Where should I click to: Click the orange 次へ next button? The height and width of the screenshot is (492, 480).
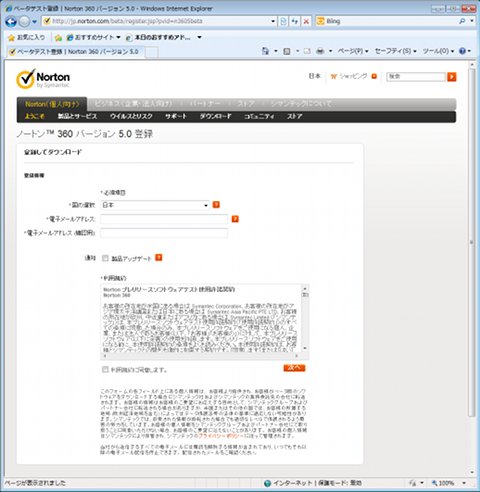coord(294,368)
